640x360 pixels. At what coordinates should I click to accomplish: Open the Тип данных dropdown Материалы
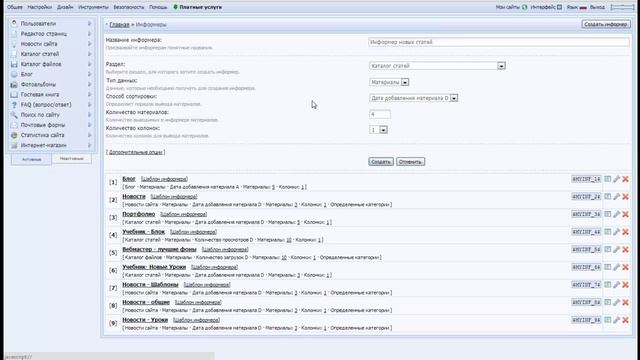pos(389,82)
